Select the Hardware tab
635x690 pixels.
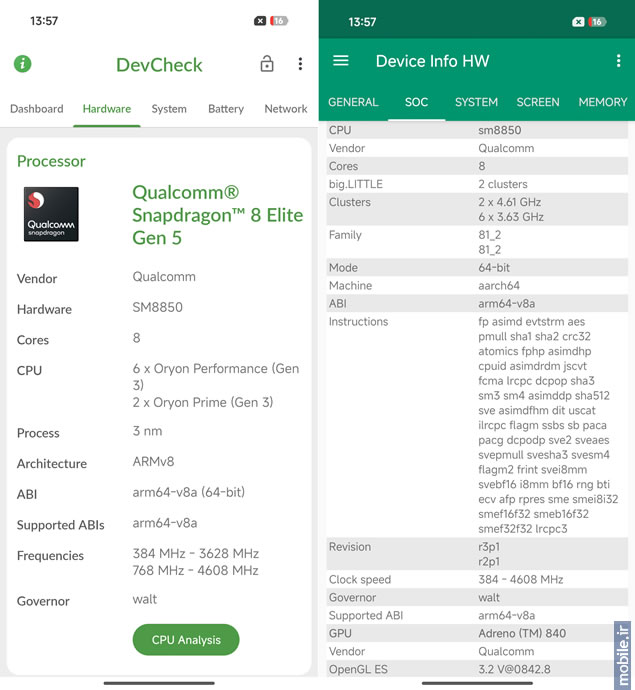coord(107,109)
